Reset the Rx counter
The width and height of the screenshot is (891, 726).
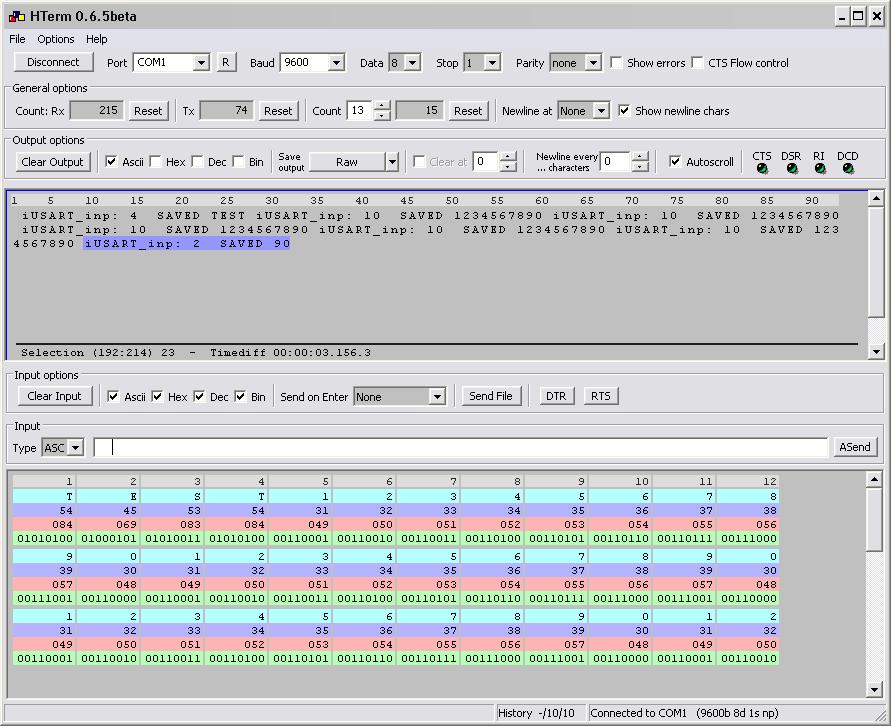pyautogui.click(x=148, y=111)
